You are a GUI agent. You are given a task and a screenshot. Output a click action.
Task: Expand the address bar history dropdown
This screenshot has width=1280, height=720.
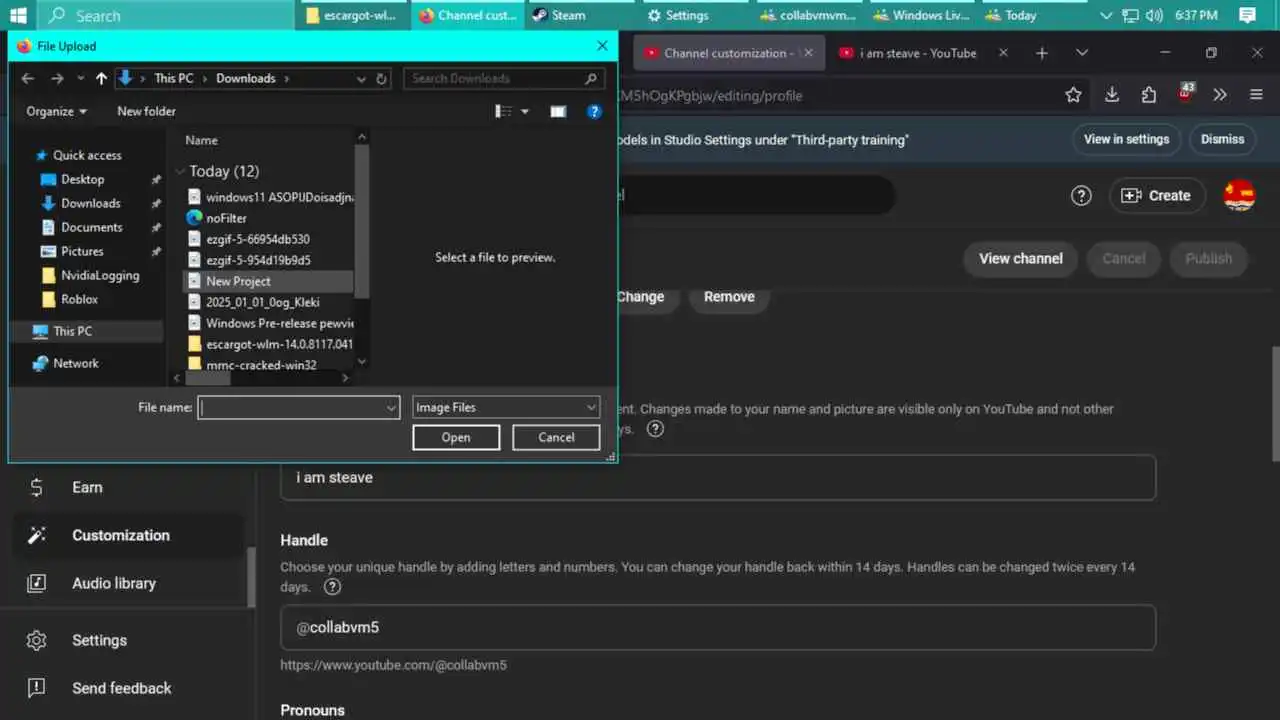click(361, 78)
